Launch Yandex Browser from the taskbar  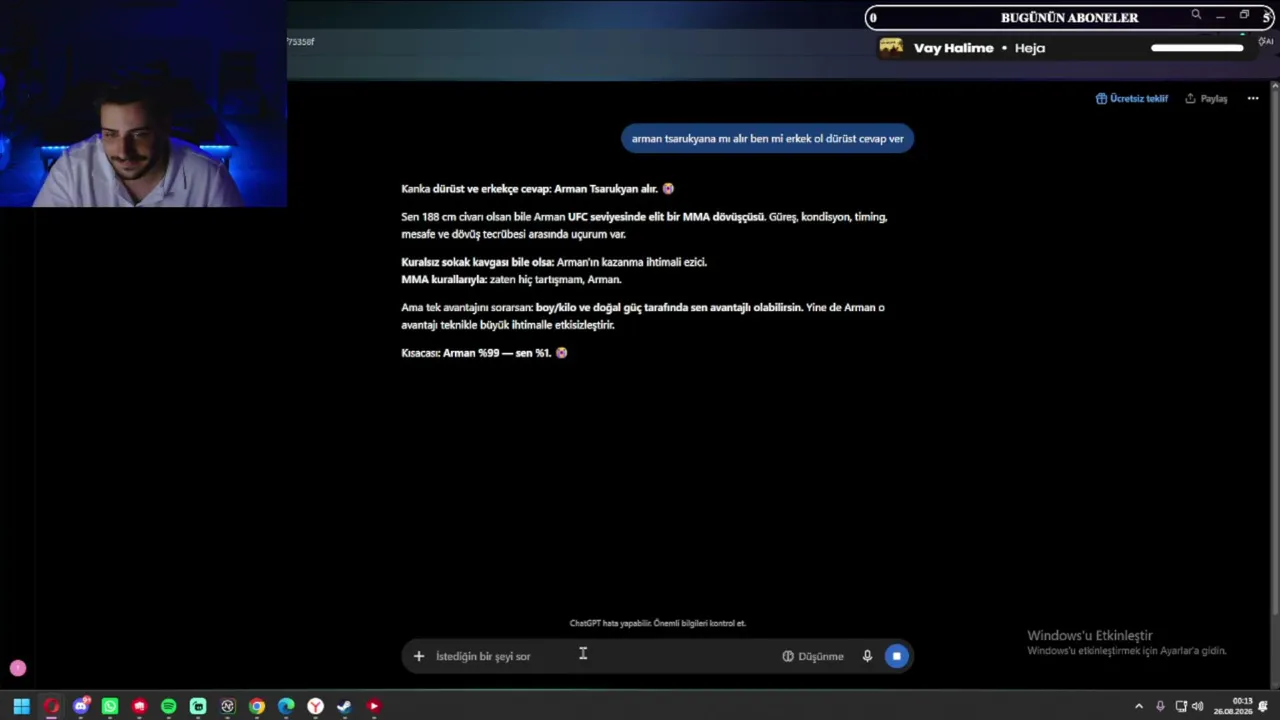315,707
